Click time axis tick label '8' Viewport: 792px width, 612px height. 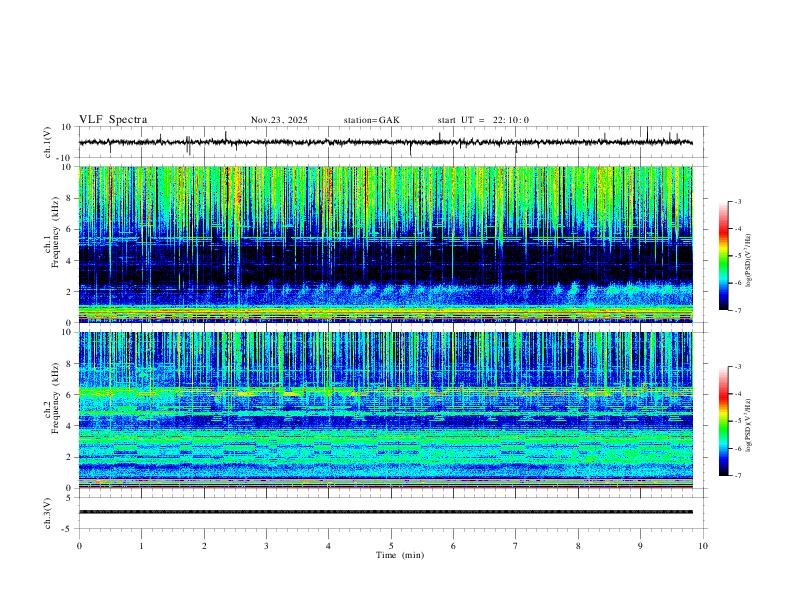tap(578, 546)
